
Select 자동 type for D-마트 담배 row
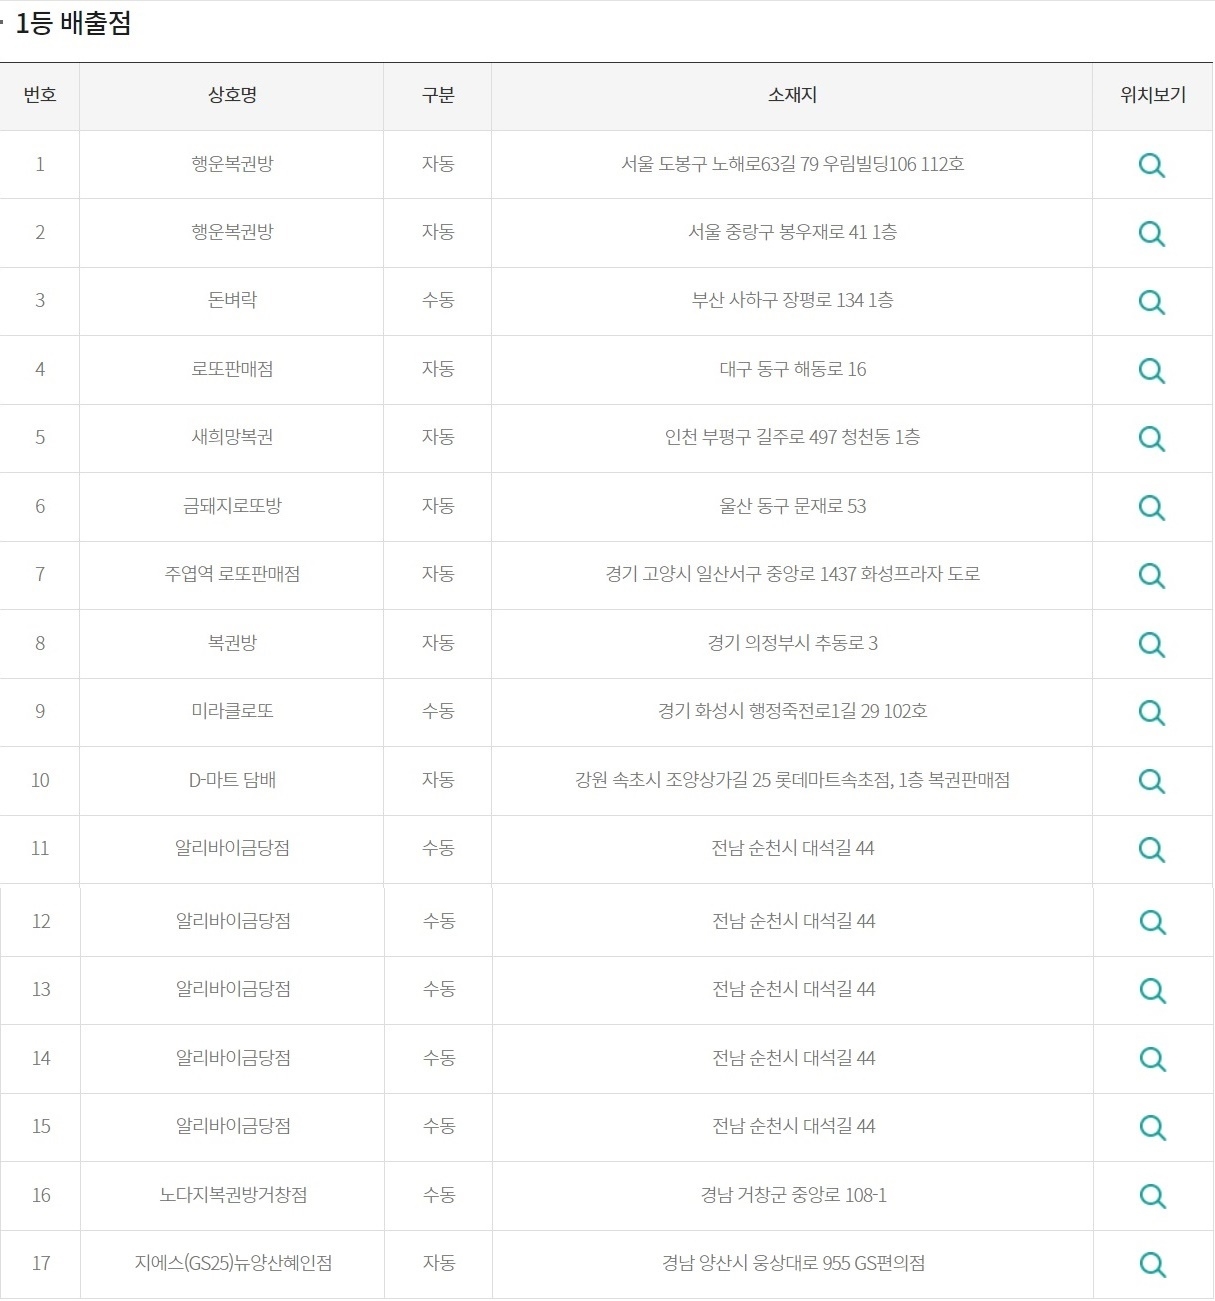(438, 780)
